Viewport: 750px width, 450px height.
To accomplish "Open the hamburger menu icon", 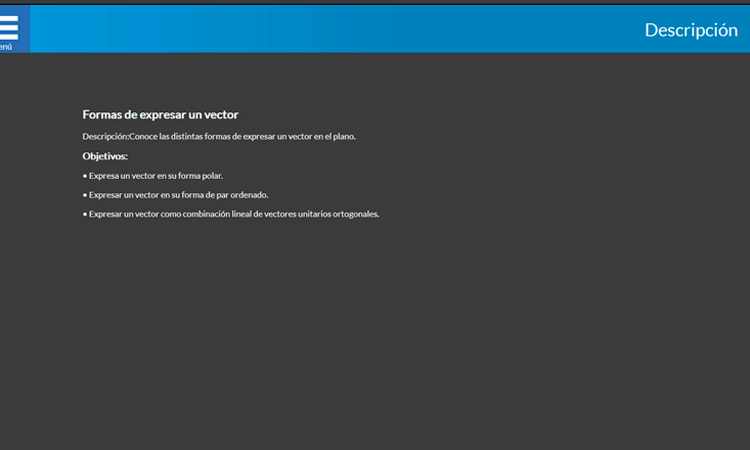I will pos(10,24).
